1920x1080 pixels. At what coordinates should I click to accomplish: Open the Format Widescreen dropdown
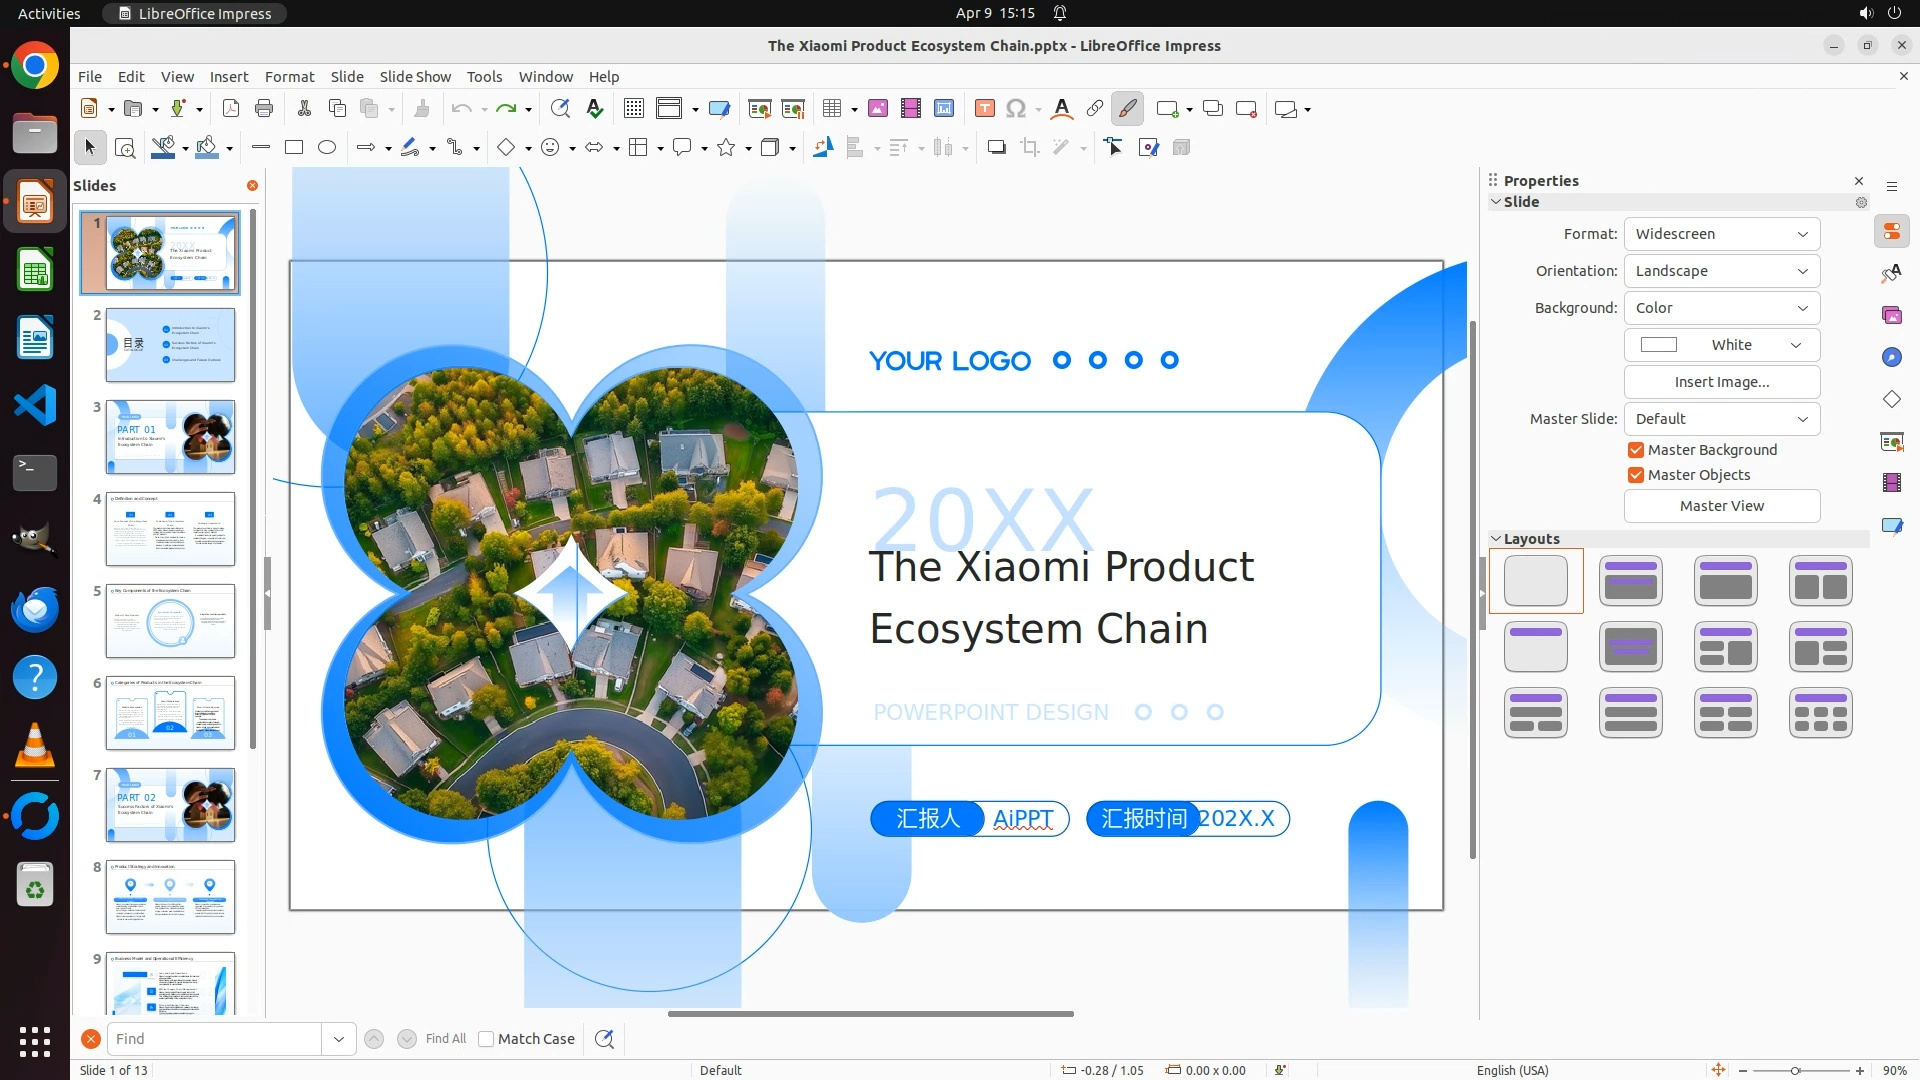[1721, 234]
